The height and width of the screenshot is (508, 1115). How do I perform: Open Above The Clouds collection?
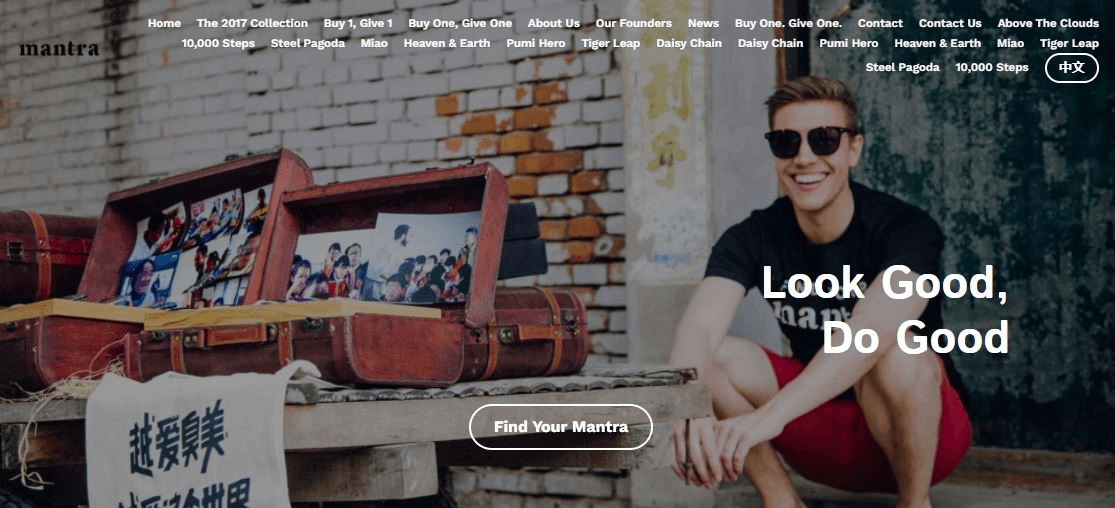point(1047,23)
